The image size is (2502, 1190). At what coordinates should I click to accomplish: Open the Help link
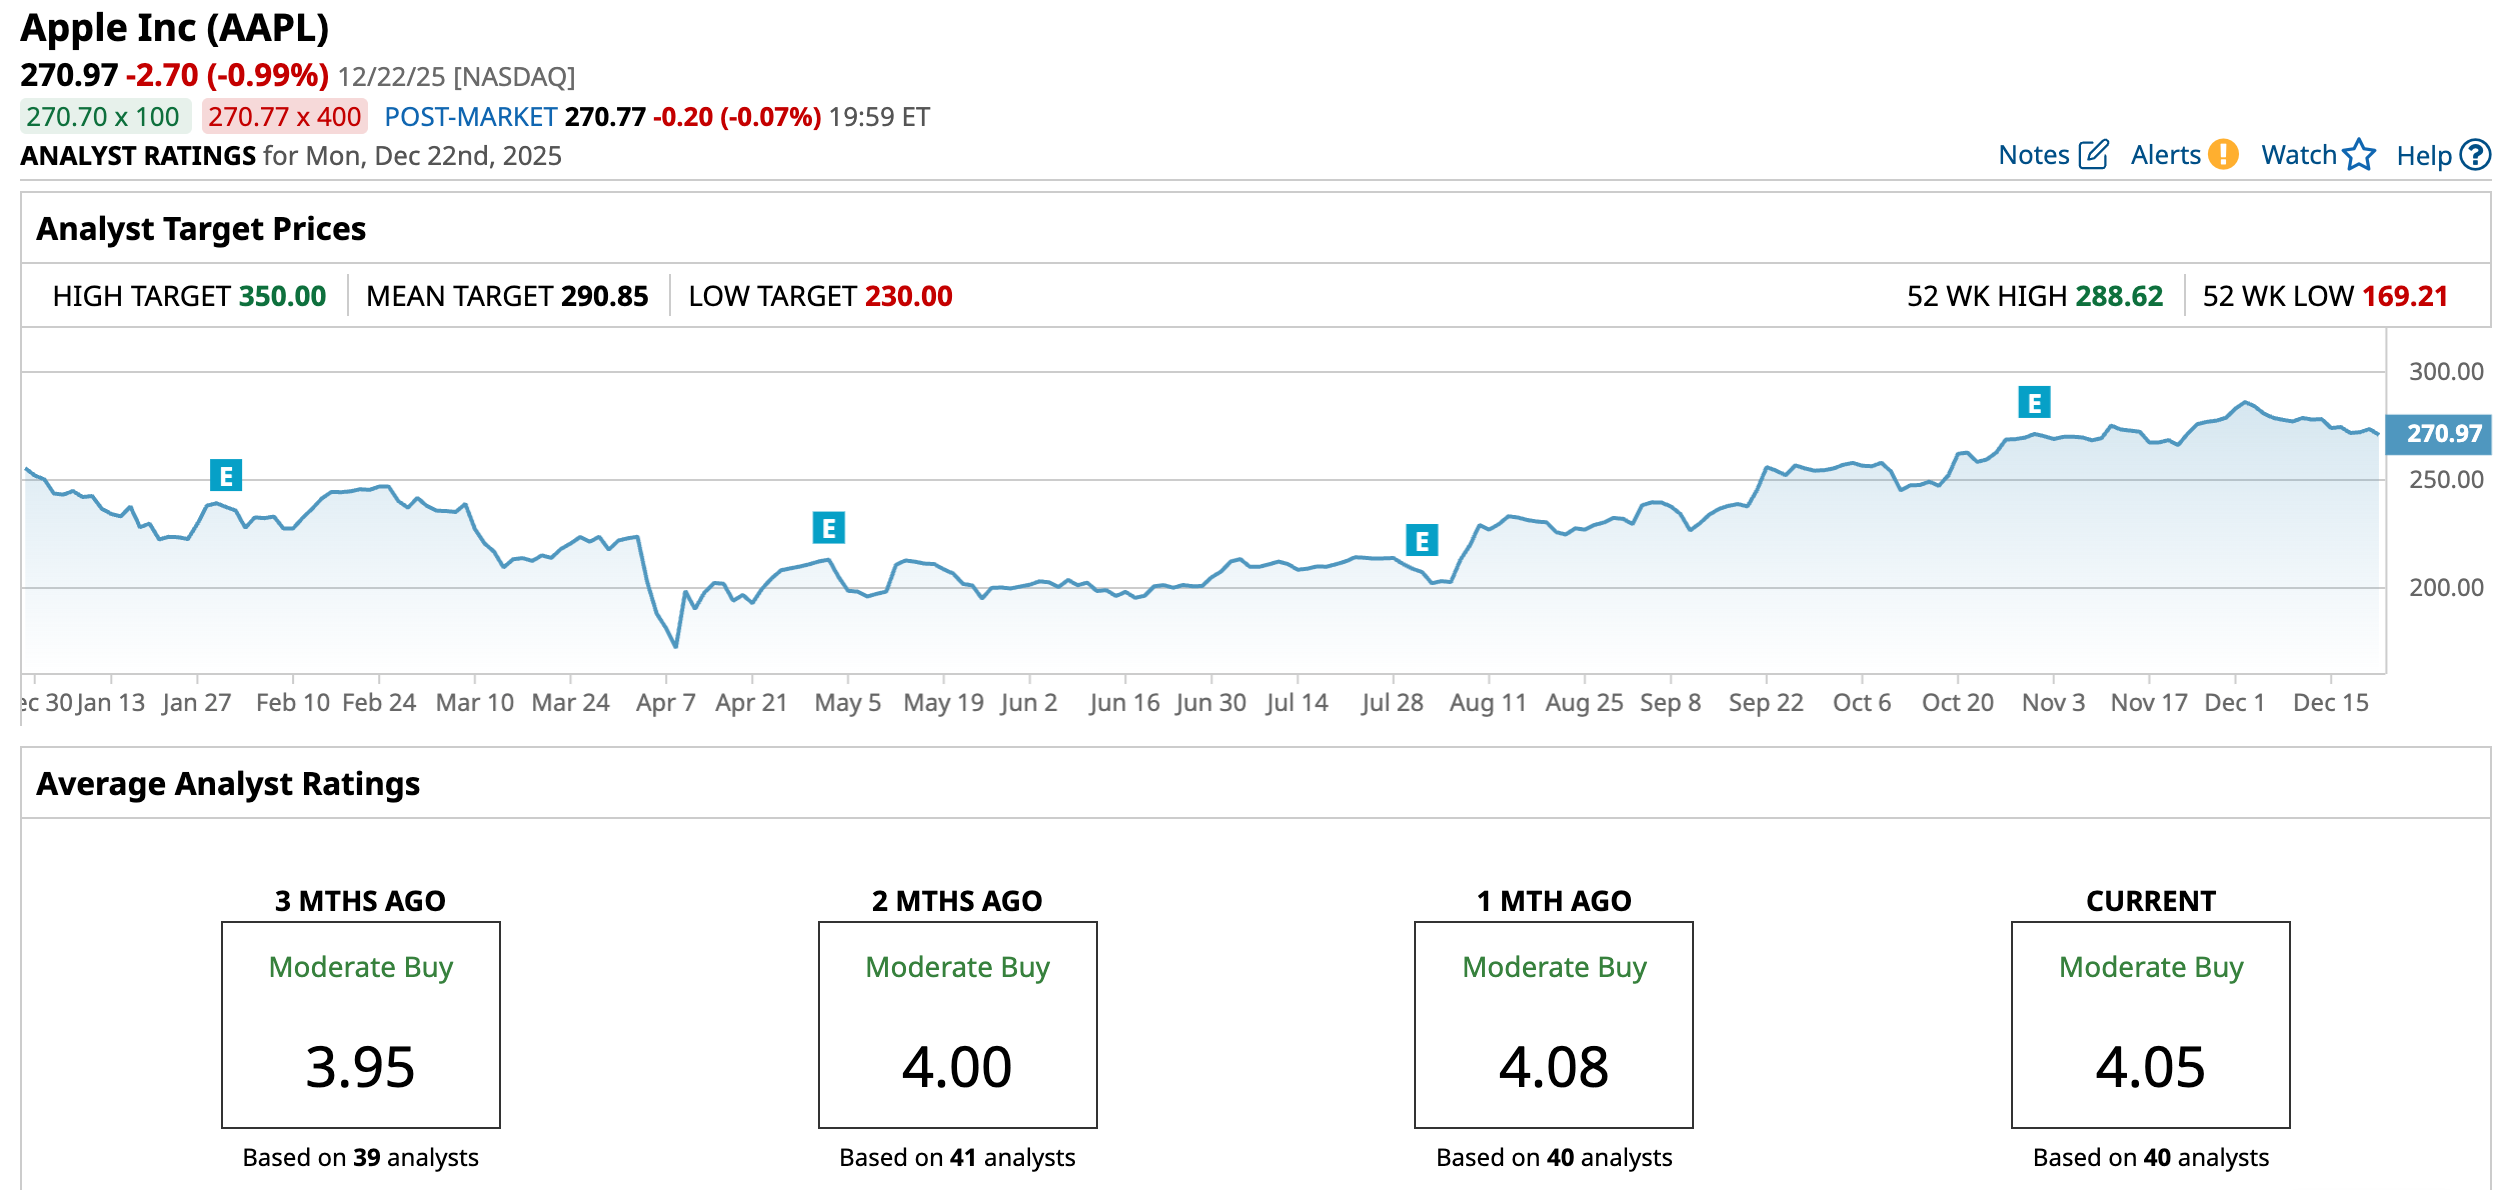tap(2423, 156)
